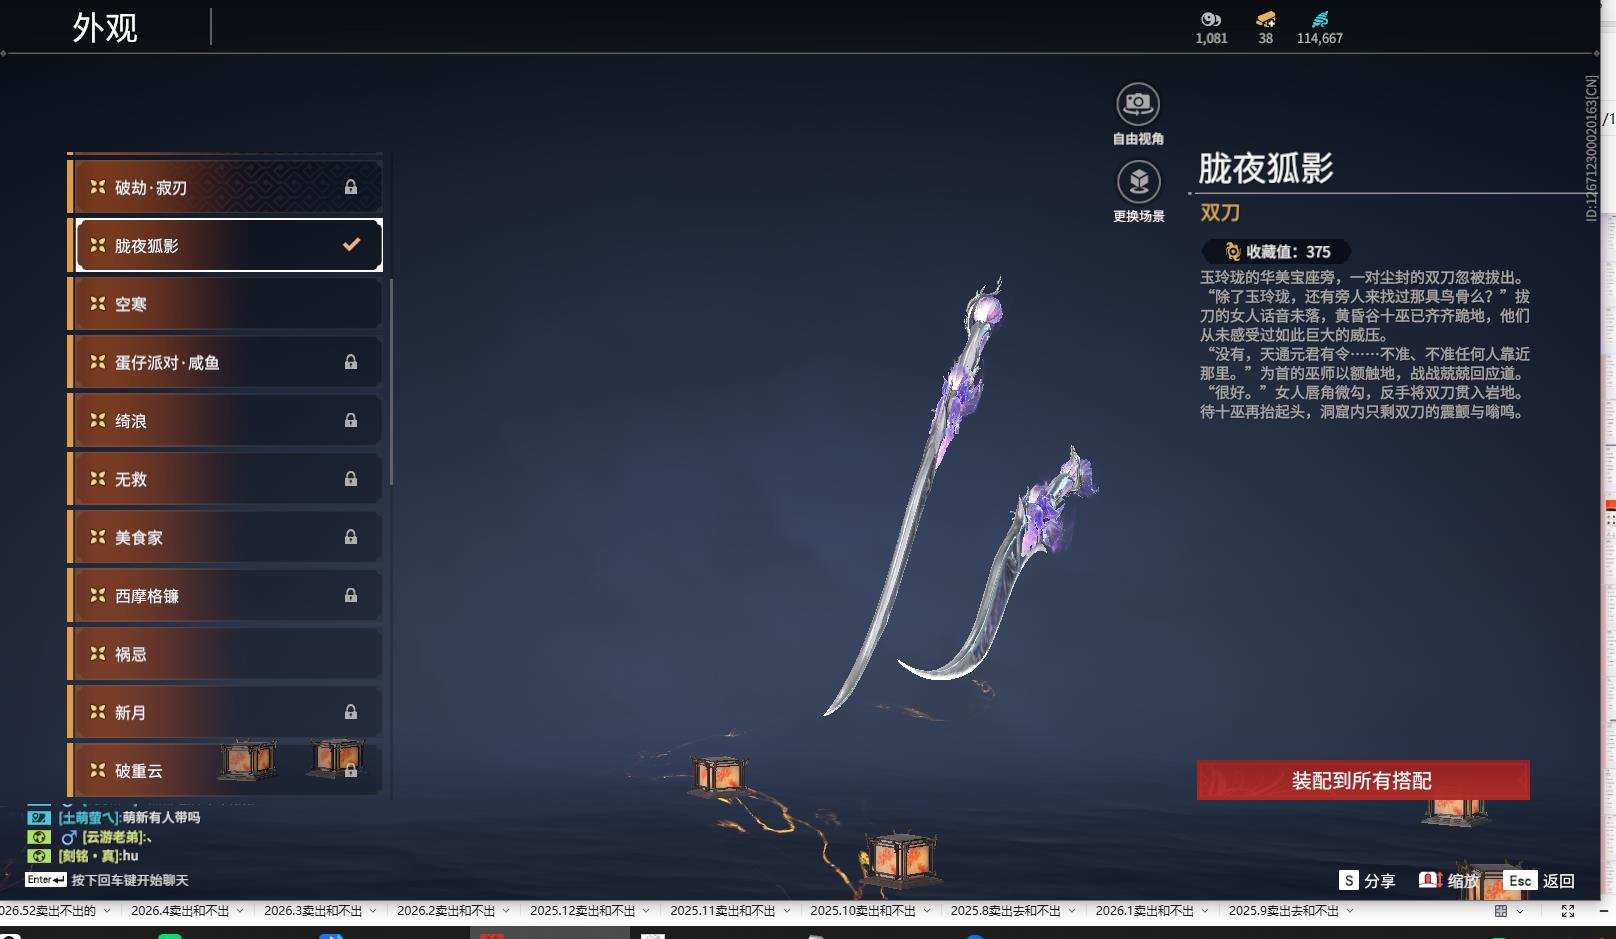1616x939 pixels.
Task: Click the cross icon on 祸忌 row
Action: pyautogui.click(x=98, y=653)
